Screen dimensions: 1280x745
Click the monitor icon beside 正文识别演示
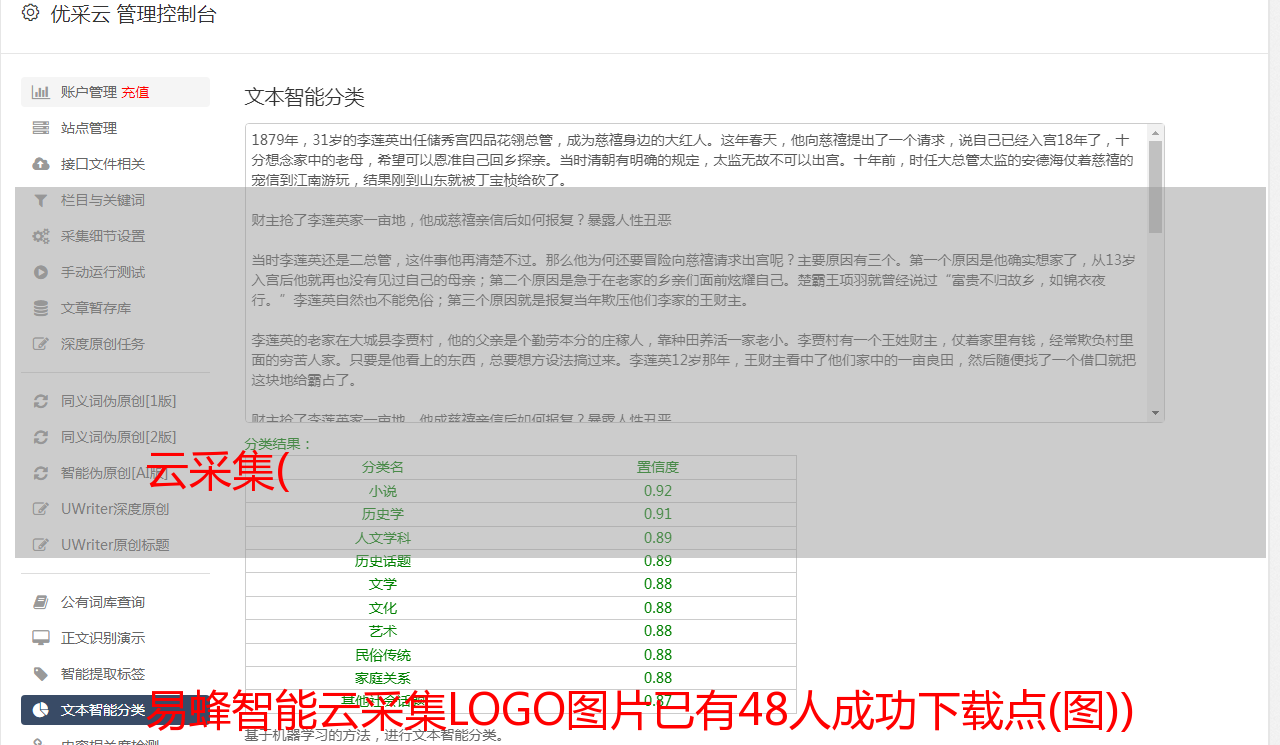click(41, 638)
